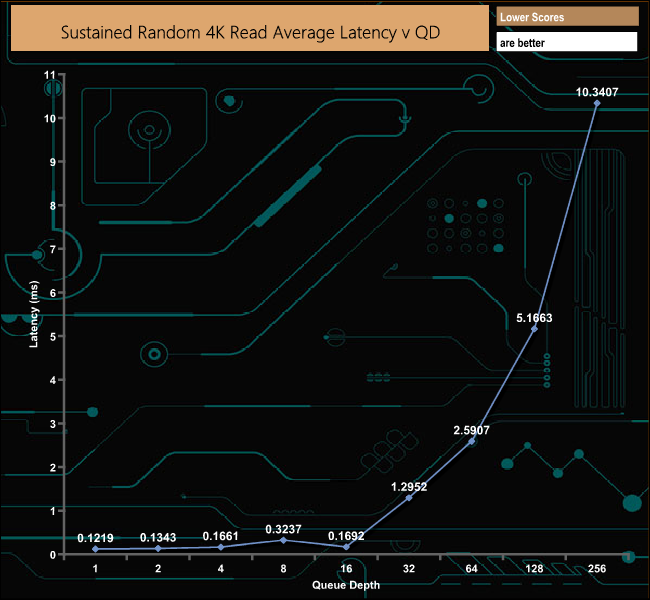The width and height of the screenshot is (650, 600).
Task: Click the data point marker at queue depth 128
Action: tap(534, 329)
